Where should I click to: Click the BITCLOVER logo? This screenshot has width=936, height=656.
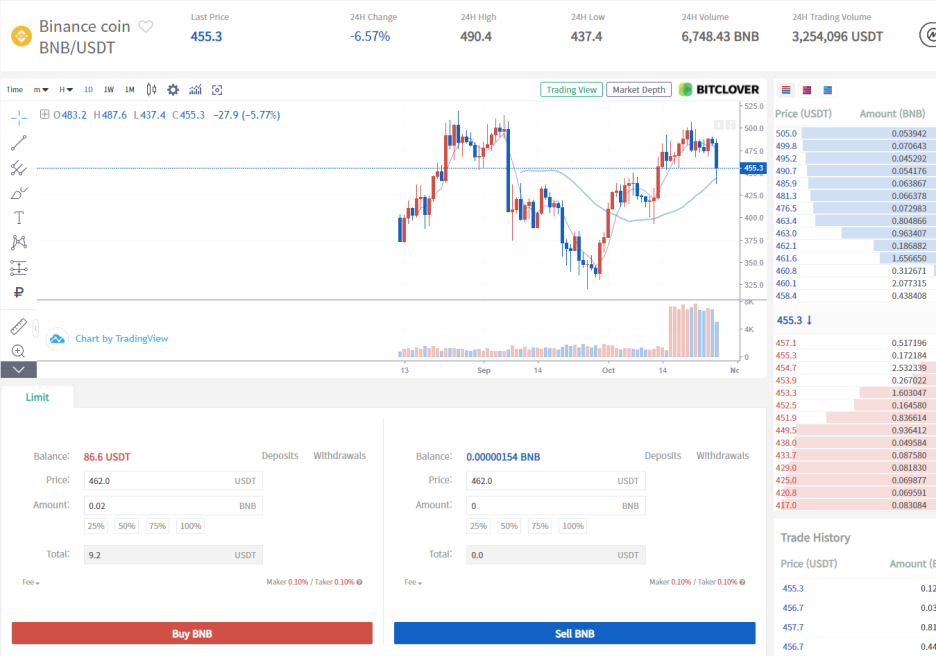click(x=719, y=90)
